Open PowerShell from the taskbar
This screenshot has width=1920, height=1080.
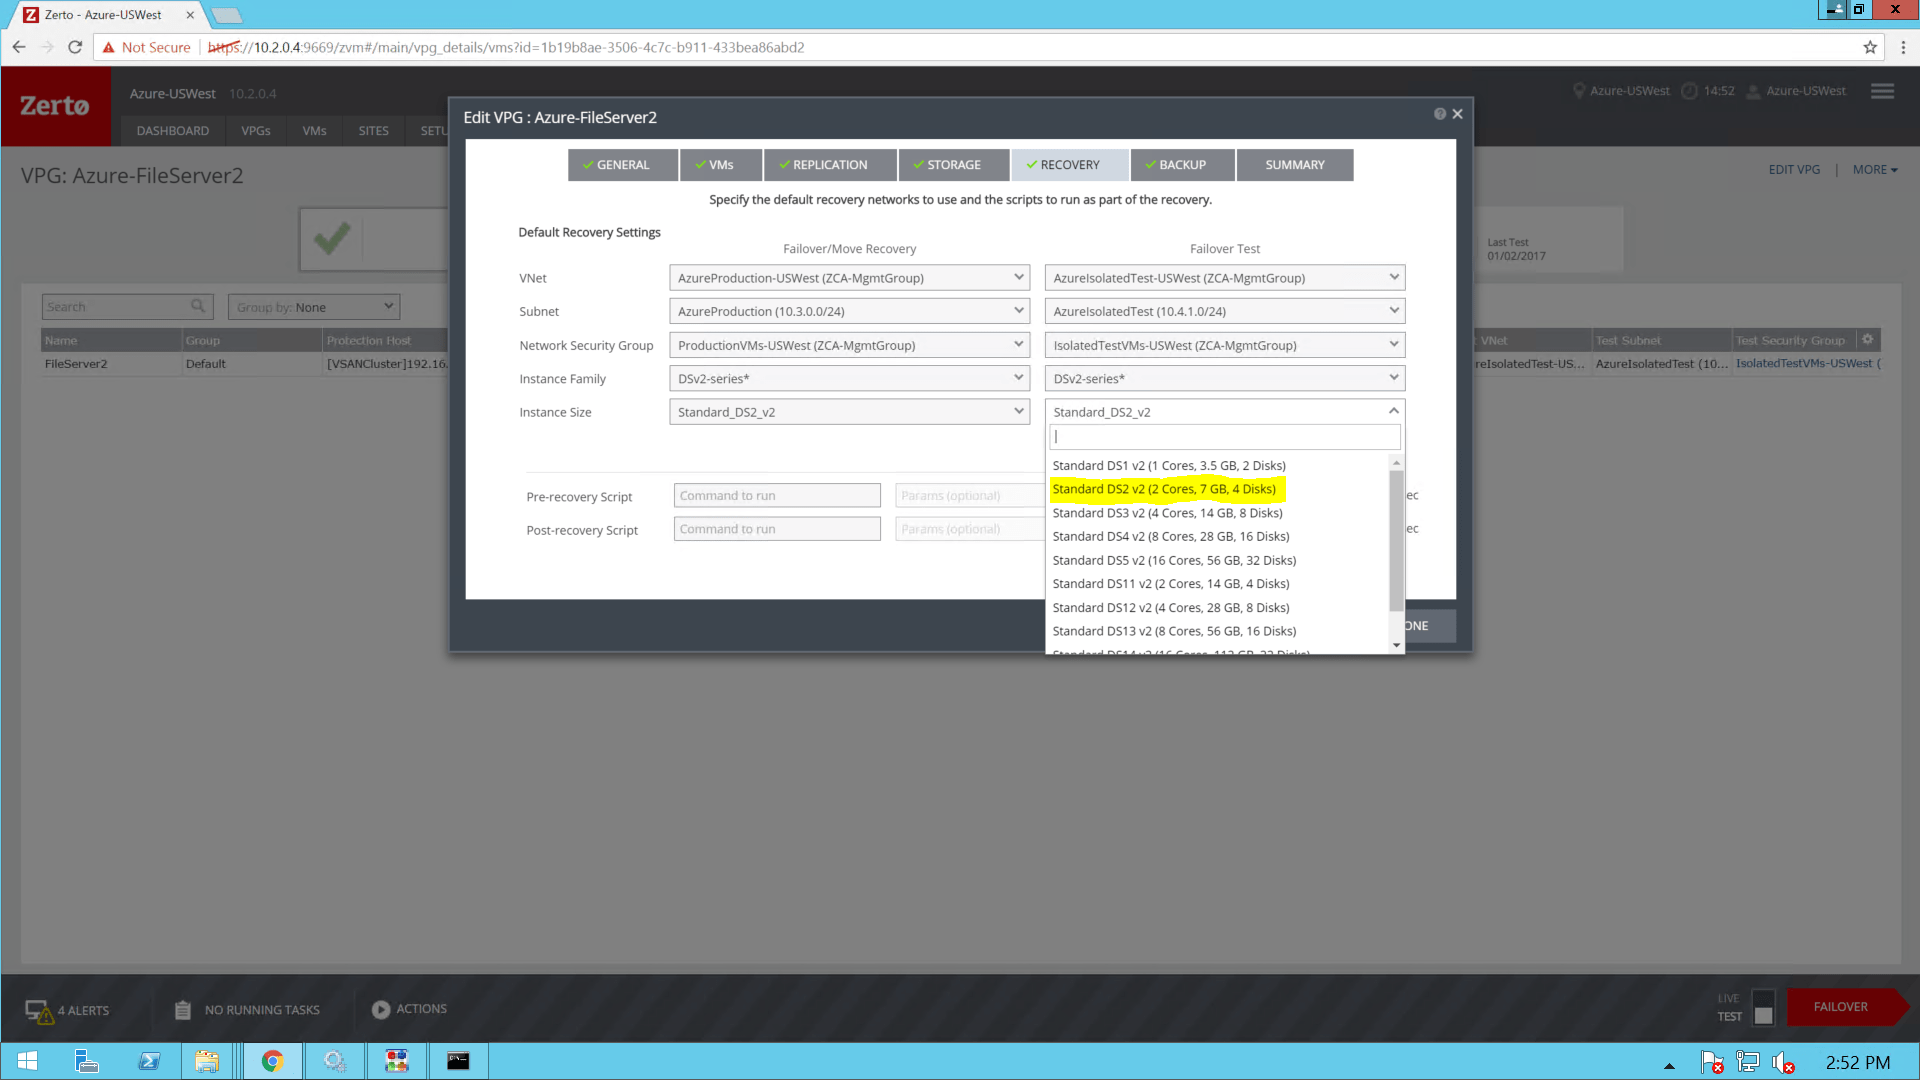(x=149, y=1061)
